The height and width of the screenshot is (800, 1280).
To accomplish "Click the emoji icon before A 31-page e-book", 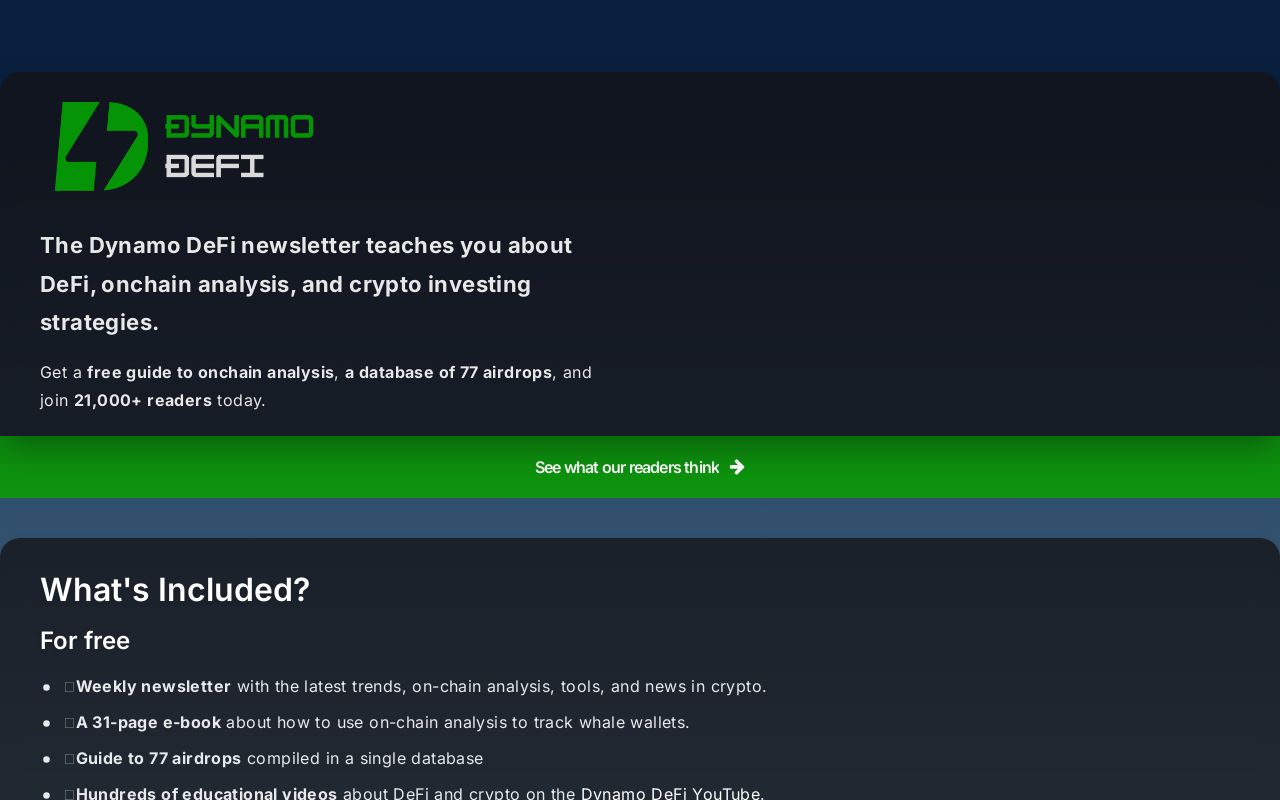I will pos(69,723).
